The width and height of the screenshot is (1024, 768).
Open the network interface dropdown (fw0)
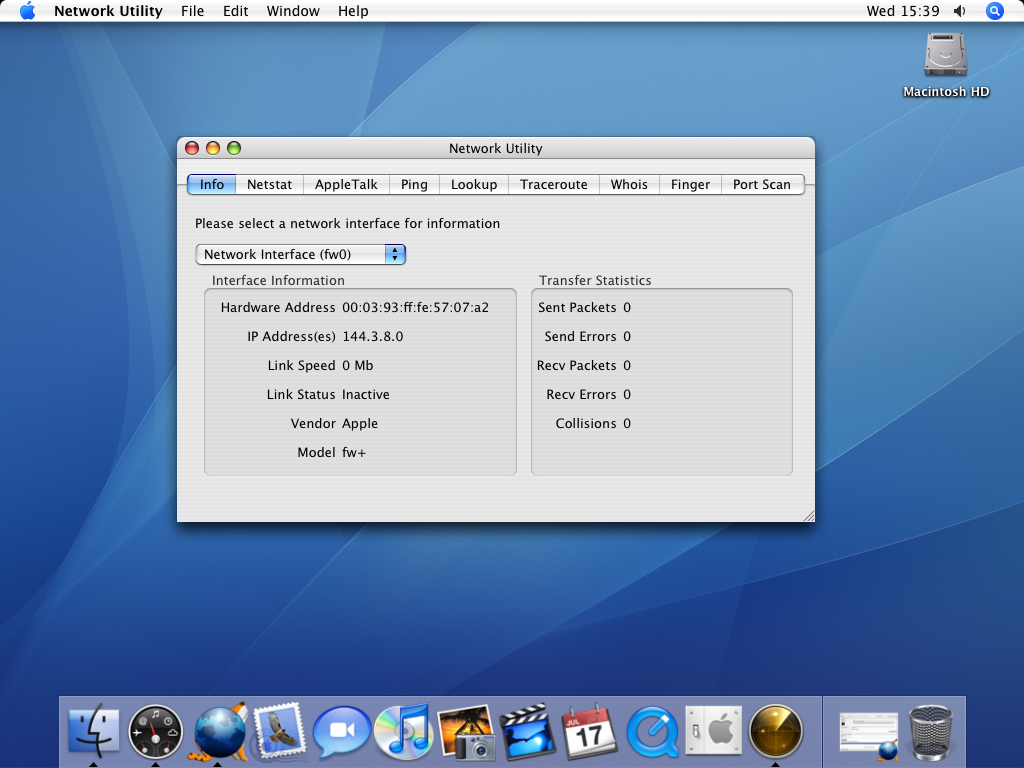click(x=300, y=255)
